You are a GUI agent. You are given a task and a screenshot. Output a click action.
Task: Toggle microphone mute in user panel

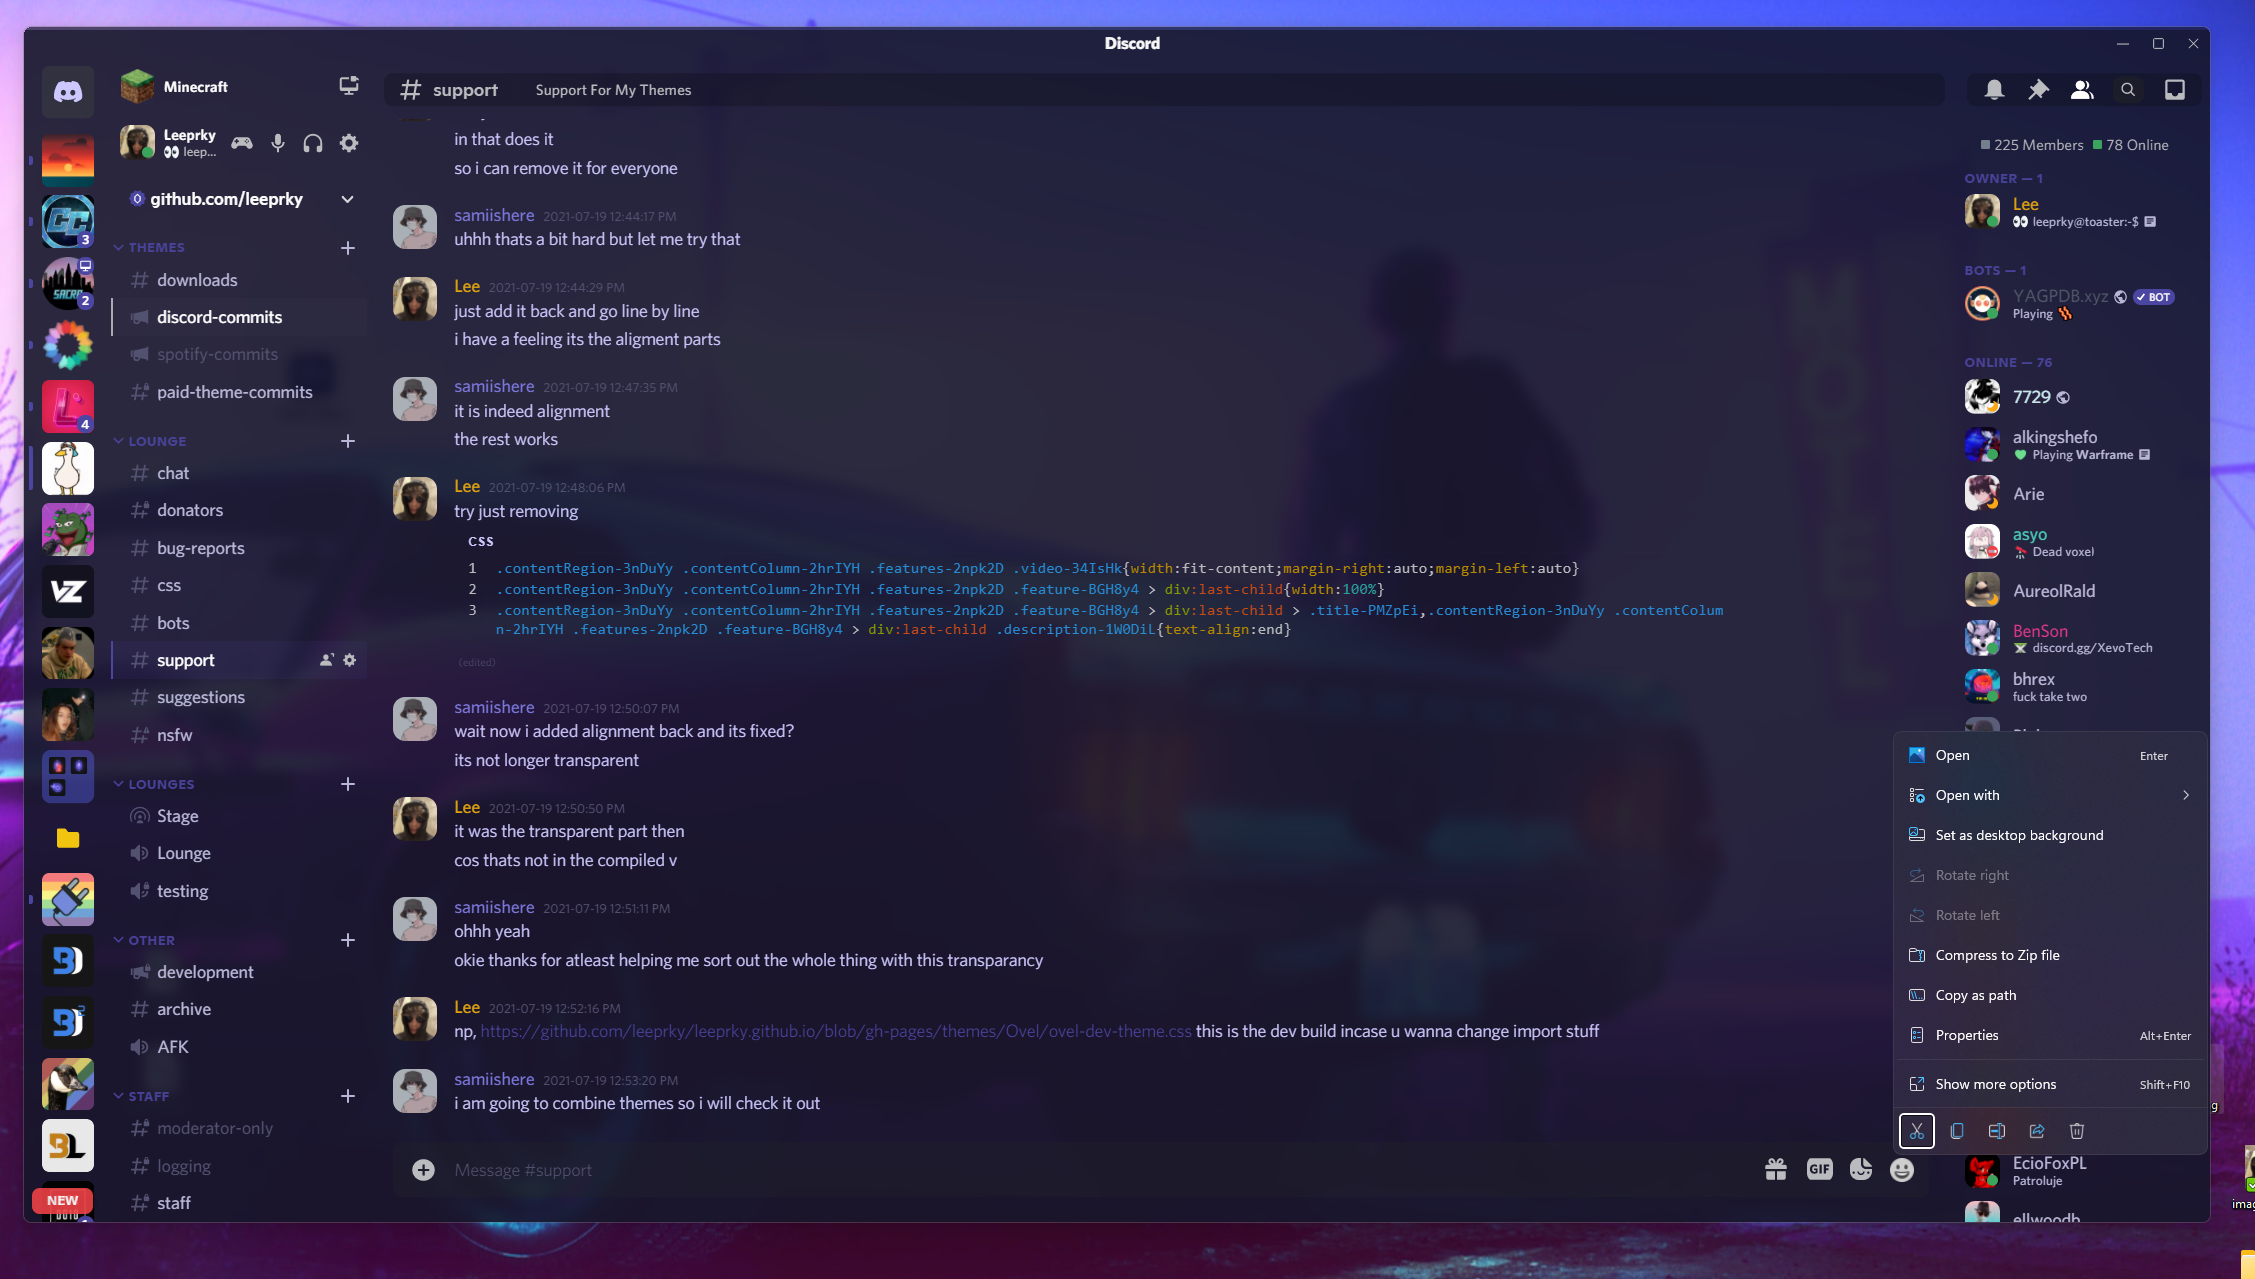[278, 143]
